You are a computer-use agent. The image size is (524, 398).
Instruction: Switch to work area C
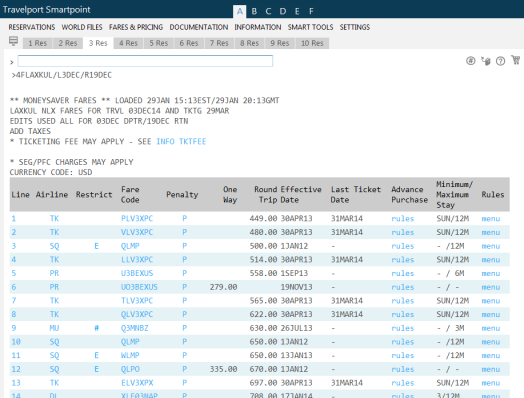pos(268,11)
